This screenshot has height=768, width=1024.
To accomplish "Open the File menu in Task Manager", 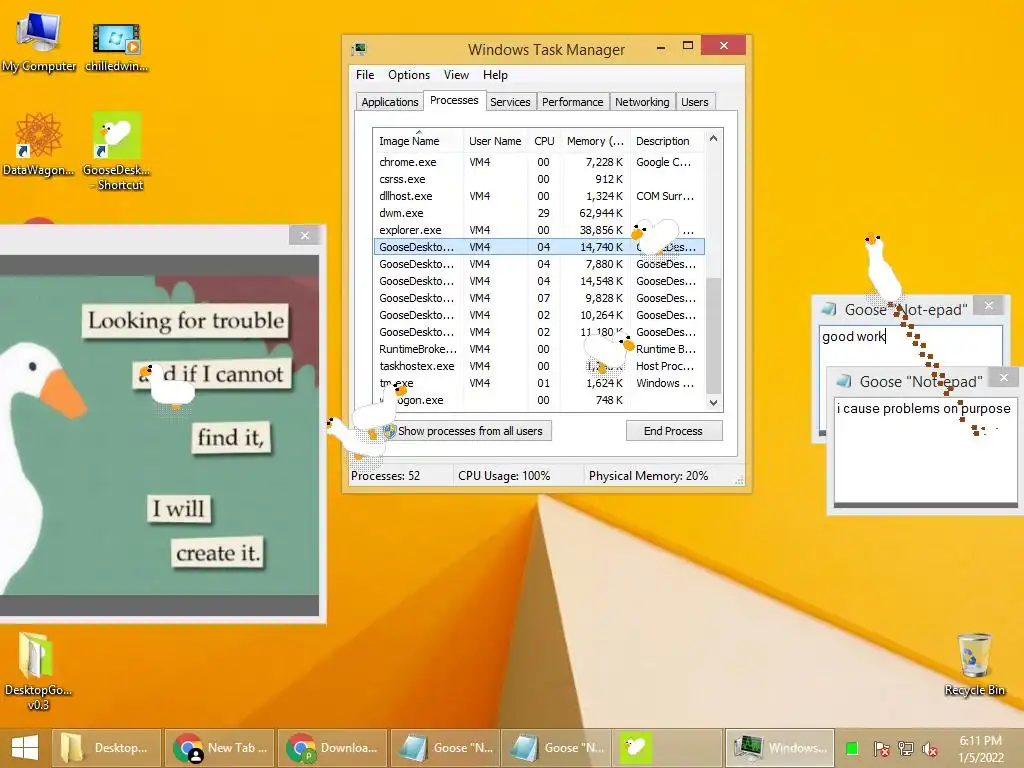I will pyautogui.click(x=365, y=74).
